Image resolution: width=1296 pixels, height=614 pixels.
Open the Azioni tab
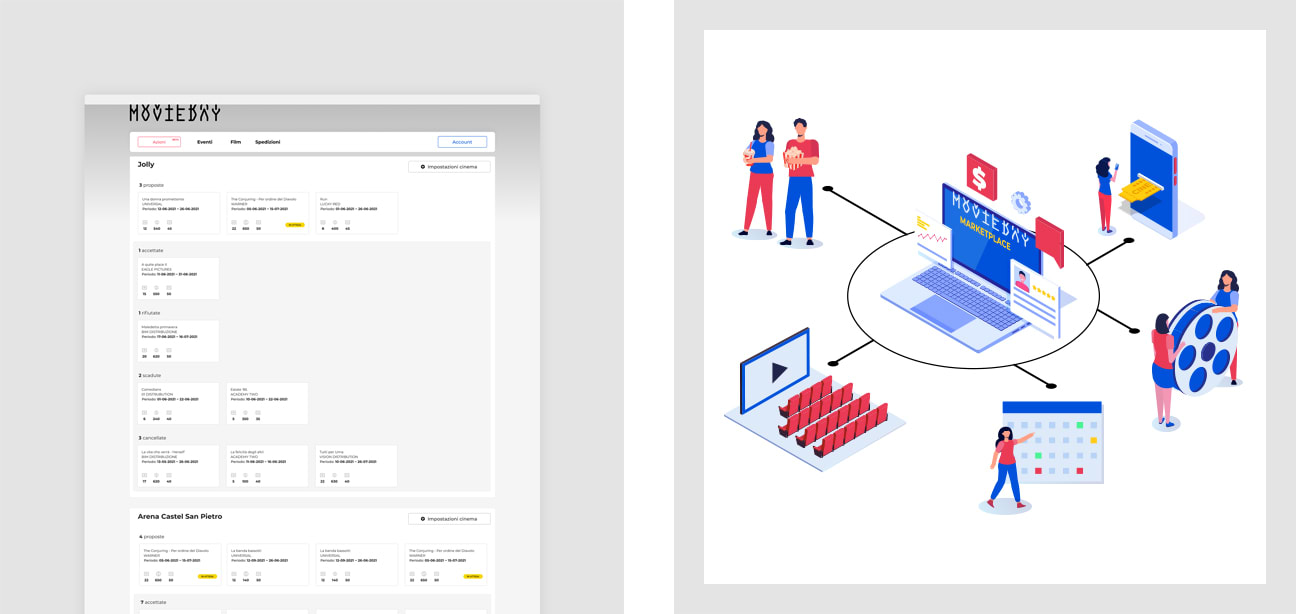[x=159, y=142]
